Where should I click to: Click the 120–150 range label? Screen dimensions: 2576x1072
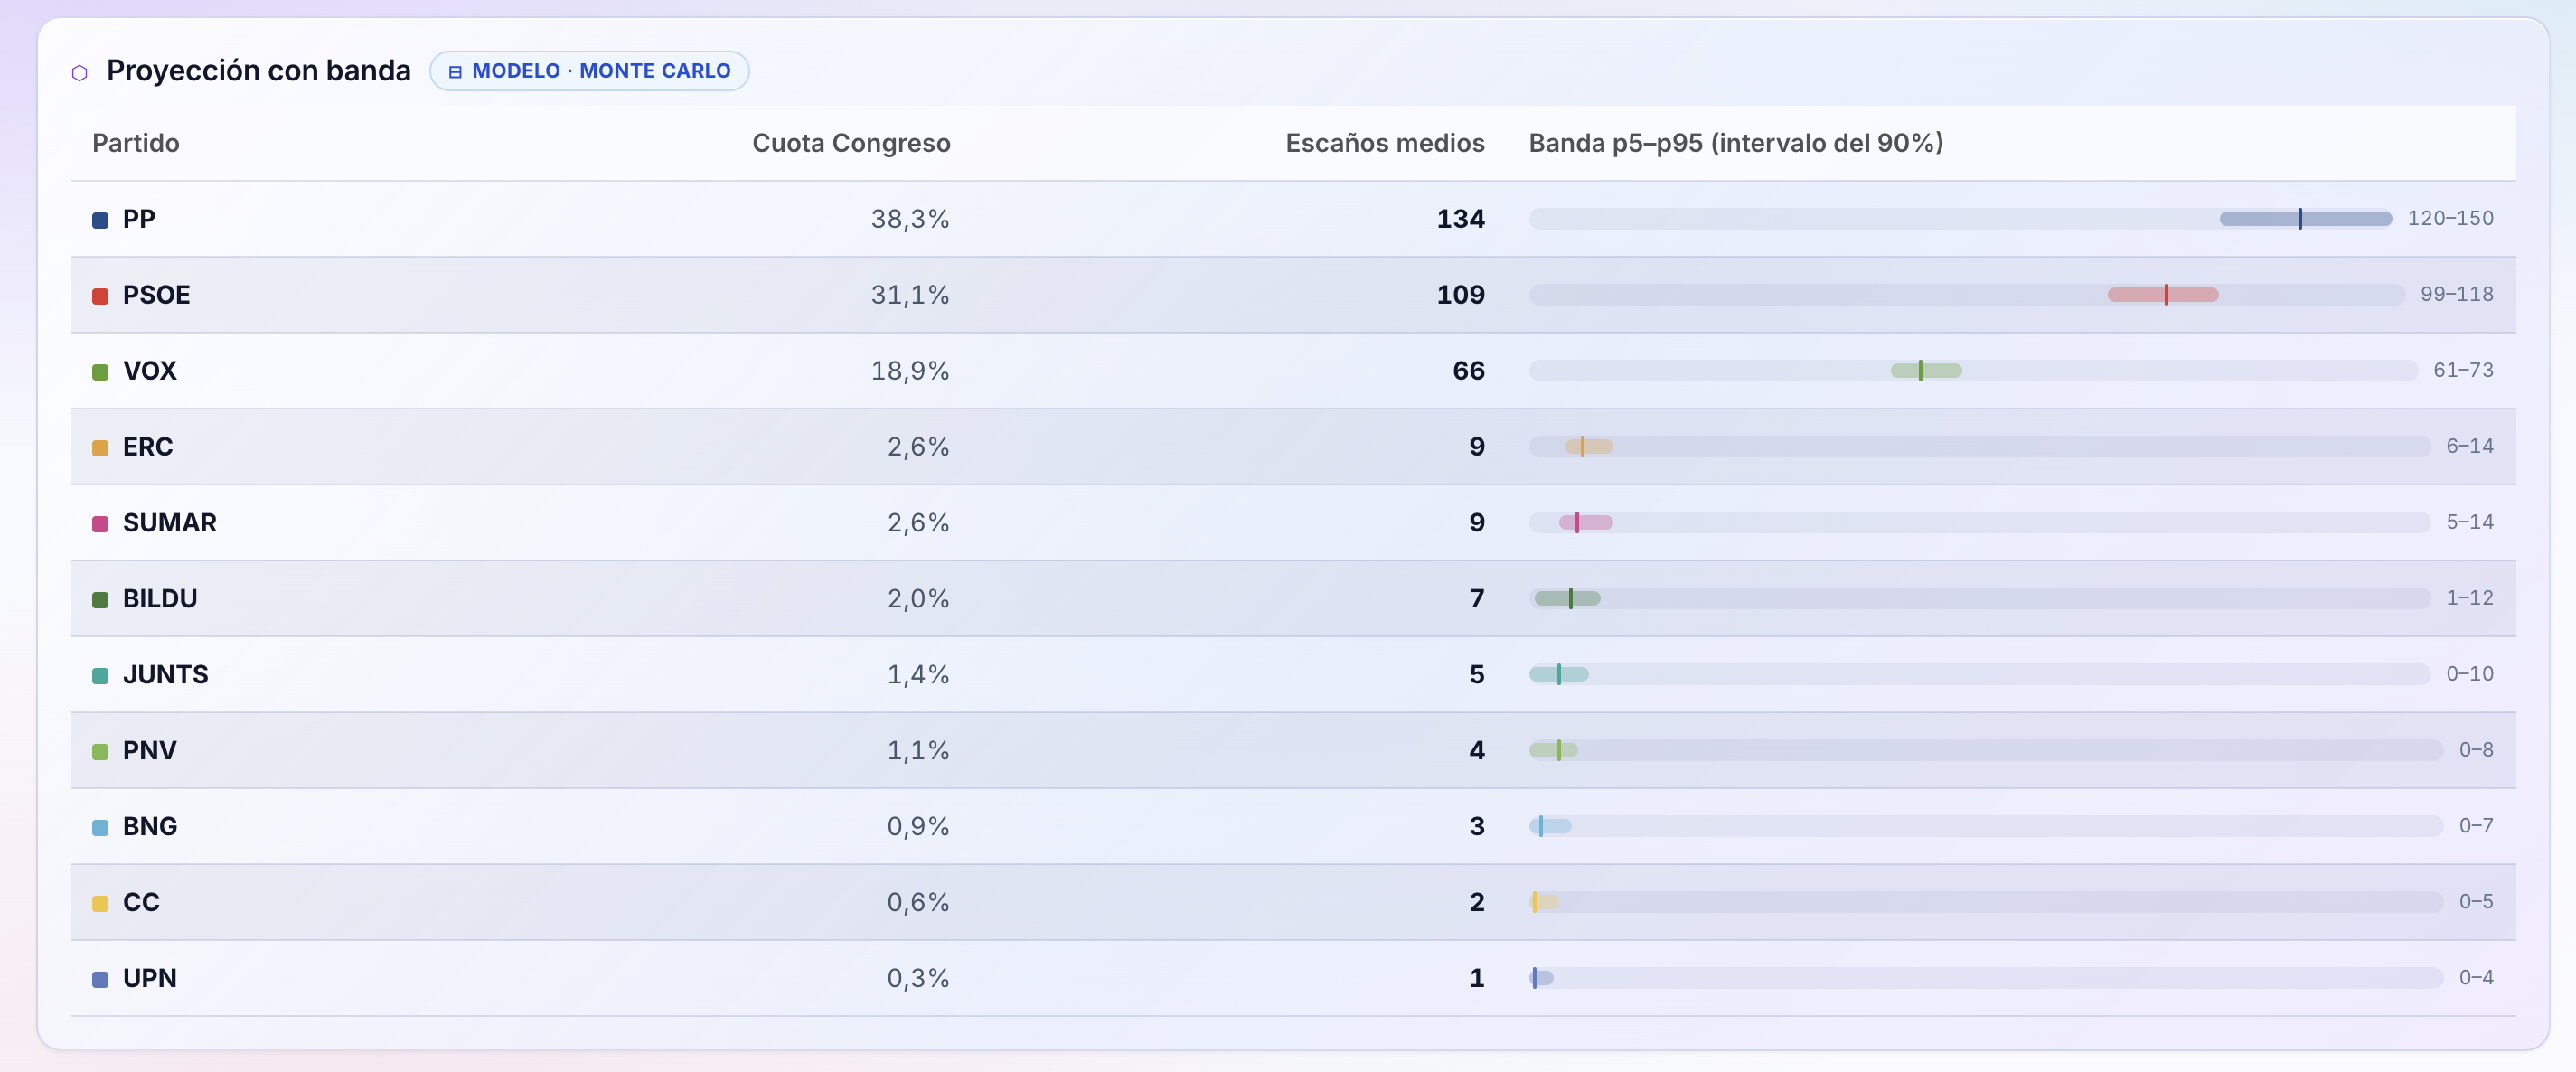[2450, 218]
